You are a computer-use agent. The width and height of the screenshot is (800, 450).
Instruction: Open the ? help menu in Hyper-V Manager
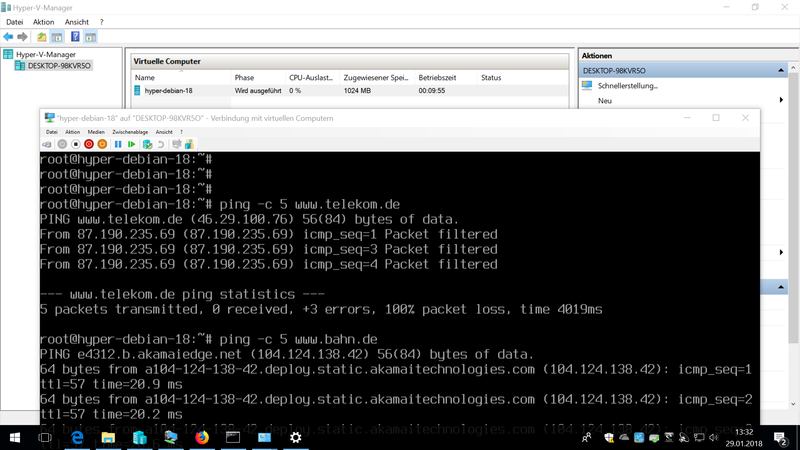[x=102, y=22]
